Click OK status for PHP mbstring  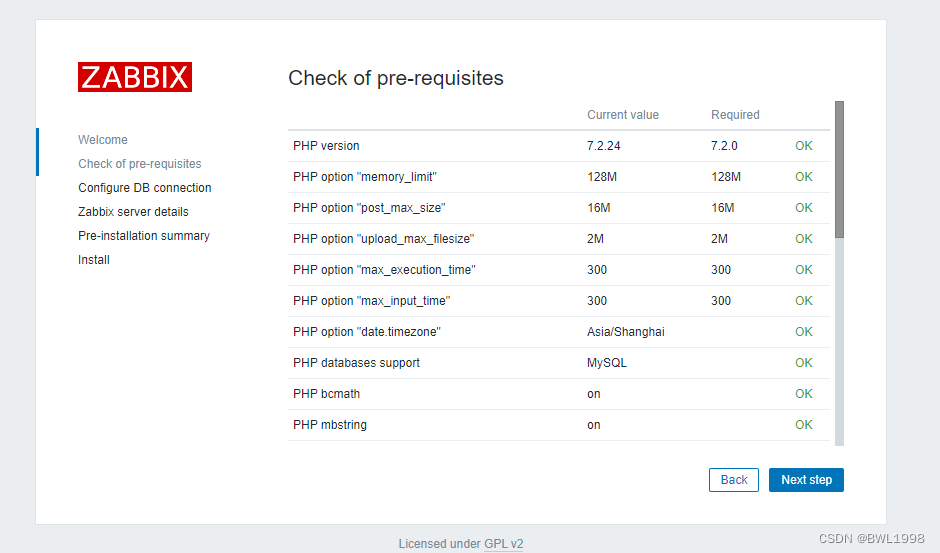pos(804,425)
